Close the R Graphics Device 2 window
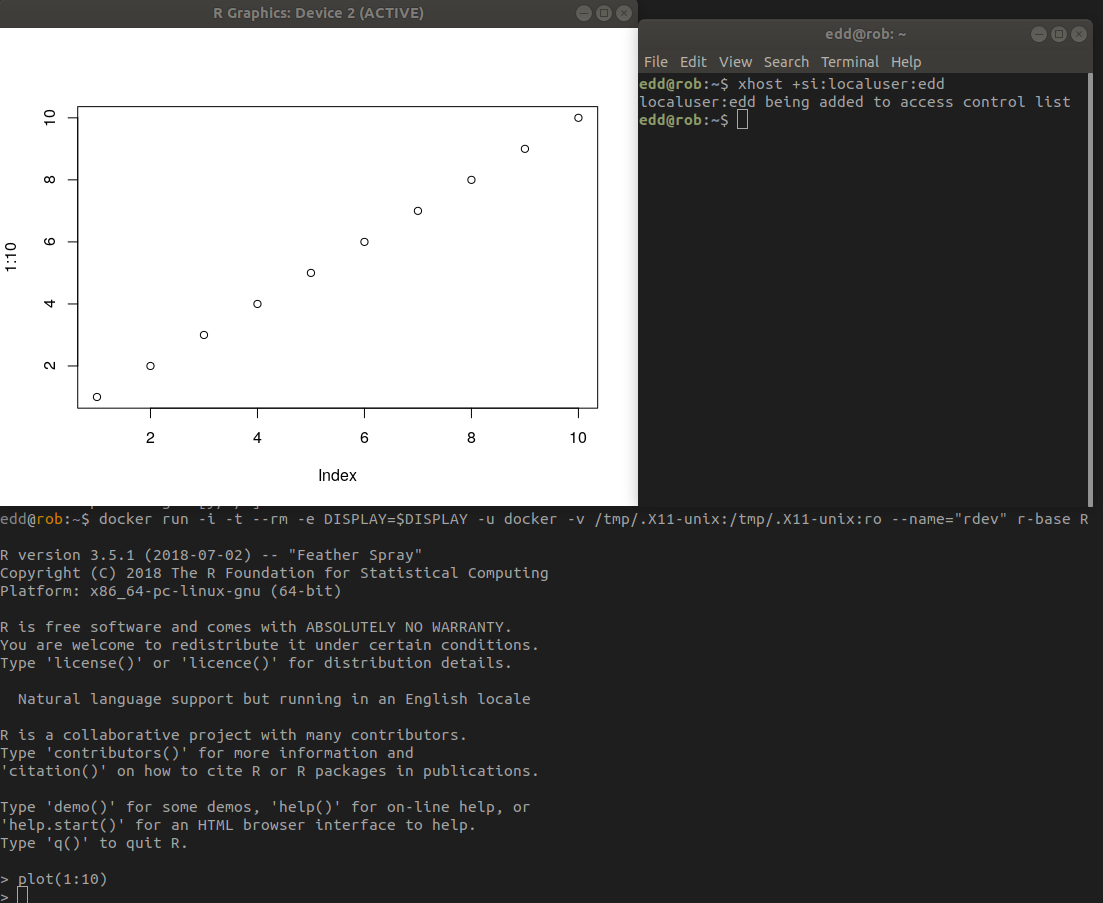 623,13
